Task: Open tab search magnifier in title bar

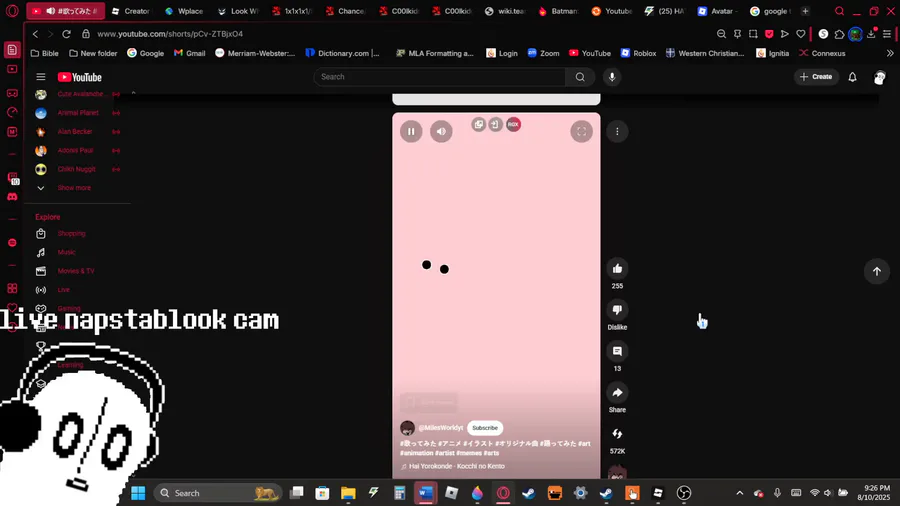Action: (x=840, y=11)
